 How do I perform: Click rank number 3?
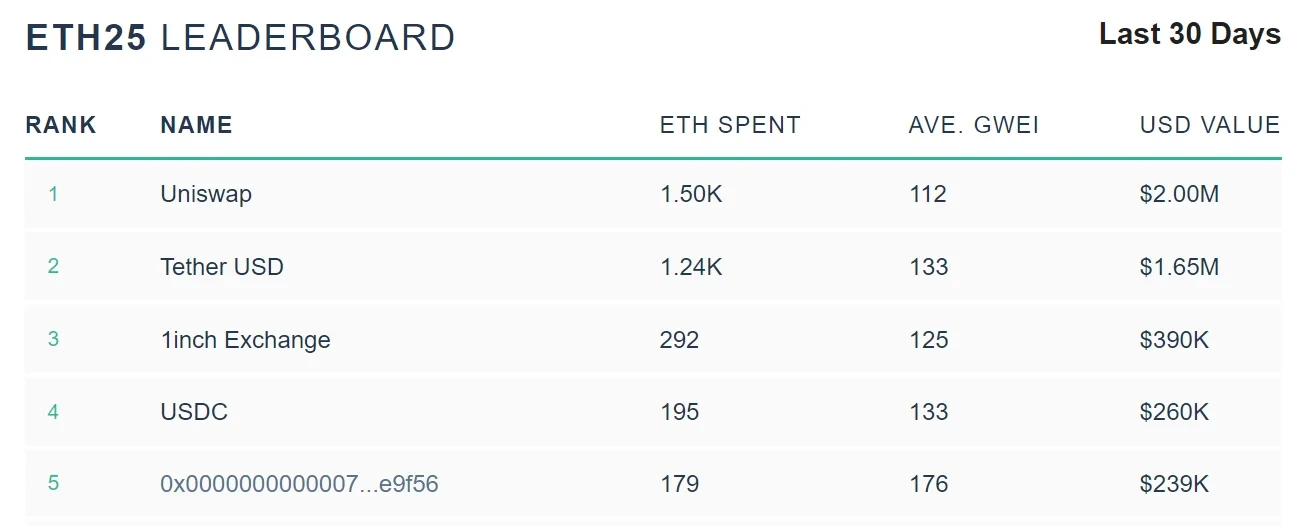pos(53,340)
